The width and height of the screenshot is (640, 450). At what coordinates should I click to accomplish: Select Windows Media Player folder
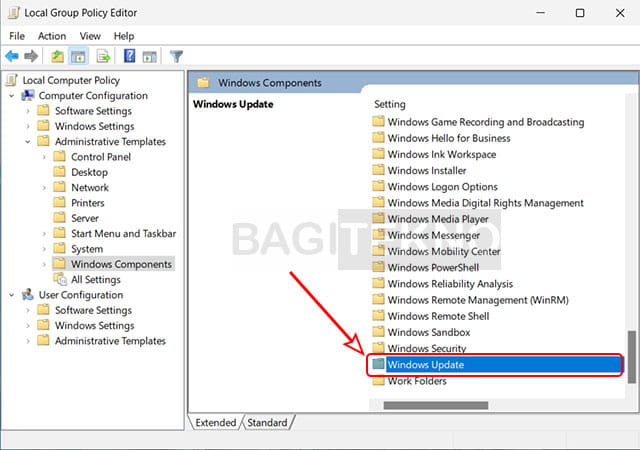[x=438, y=219]
